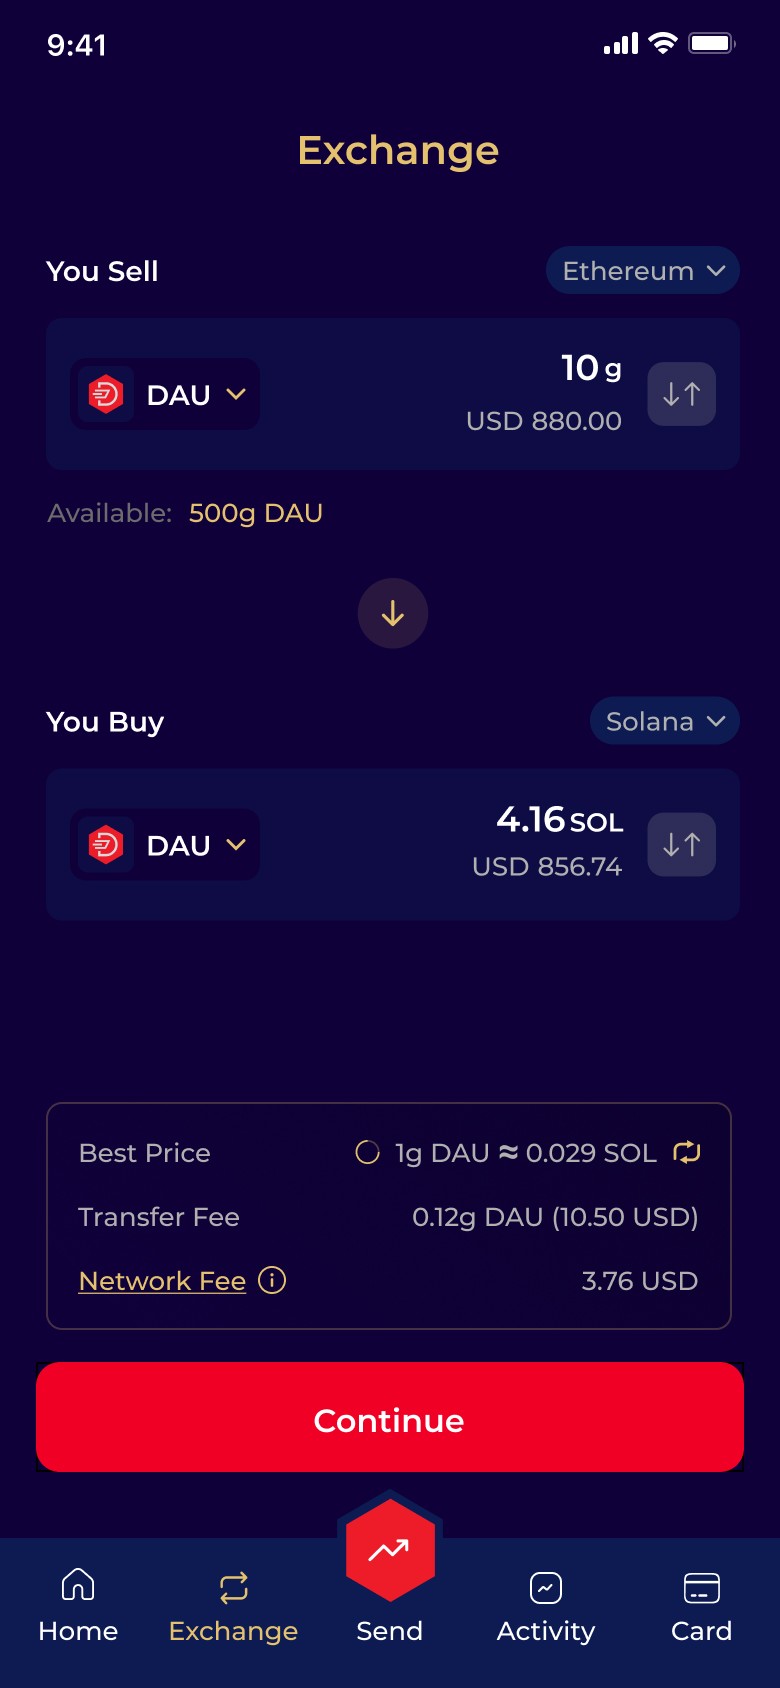Click the round down-arrow swap direction button
Image resolution: width=780 pixels, height=1688 pixels.
tap(393, 613)
